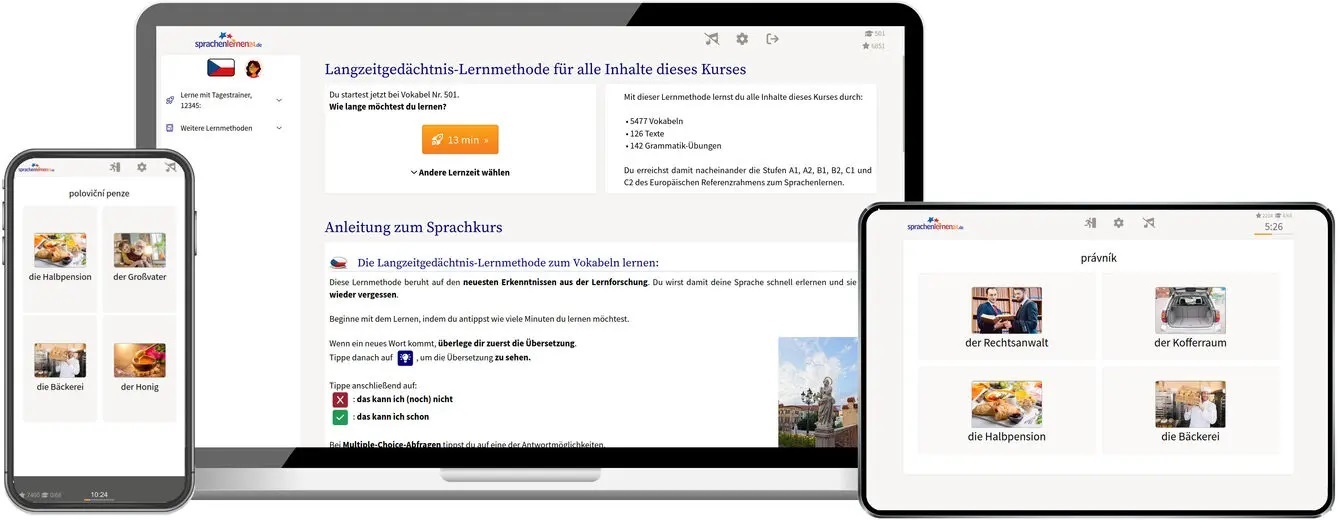This screenshot has width=1340, height=520.
Task: Click Anleitung zum Sprachkurs heading
Action: 414,227
